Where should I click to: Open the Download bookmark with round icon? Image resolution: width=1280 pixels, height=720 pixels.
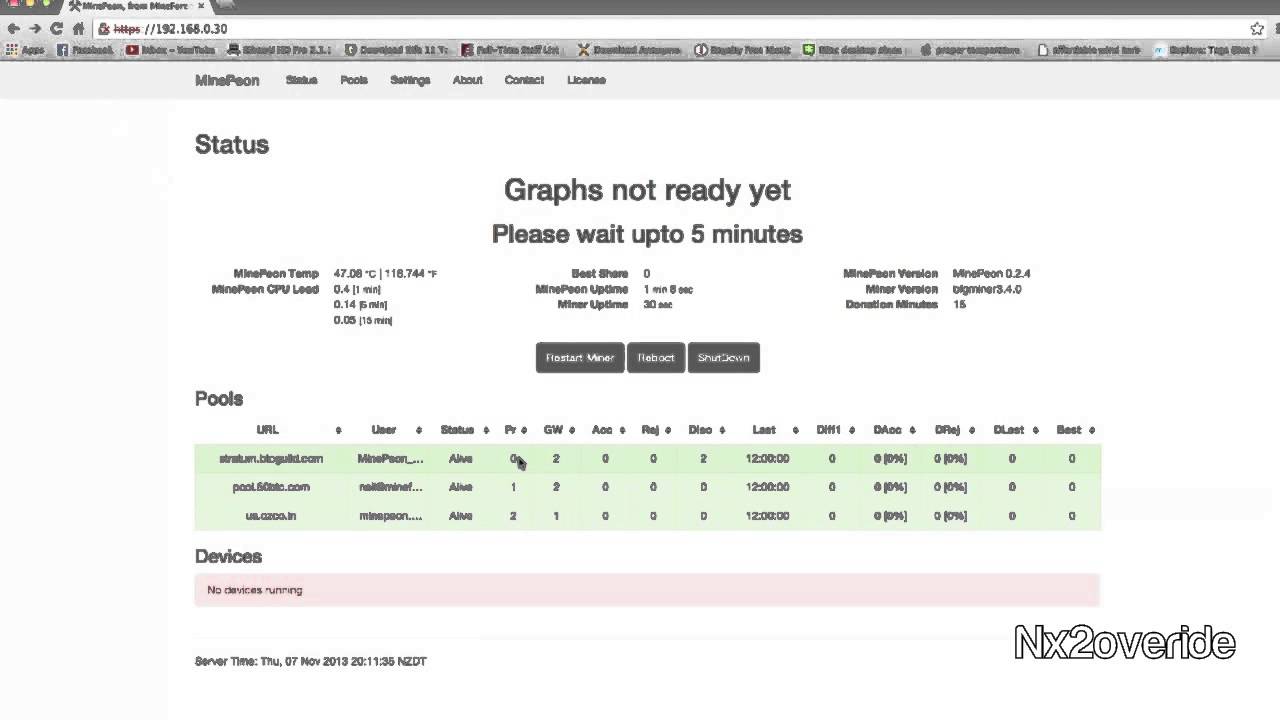point(398,50)
